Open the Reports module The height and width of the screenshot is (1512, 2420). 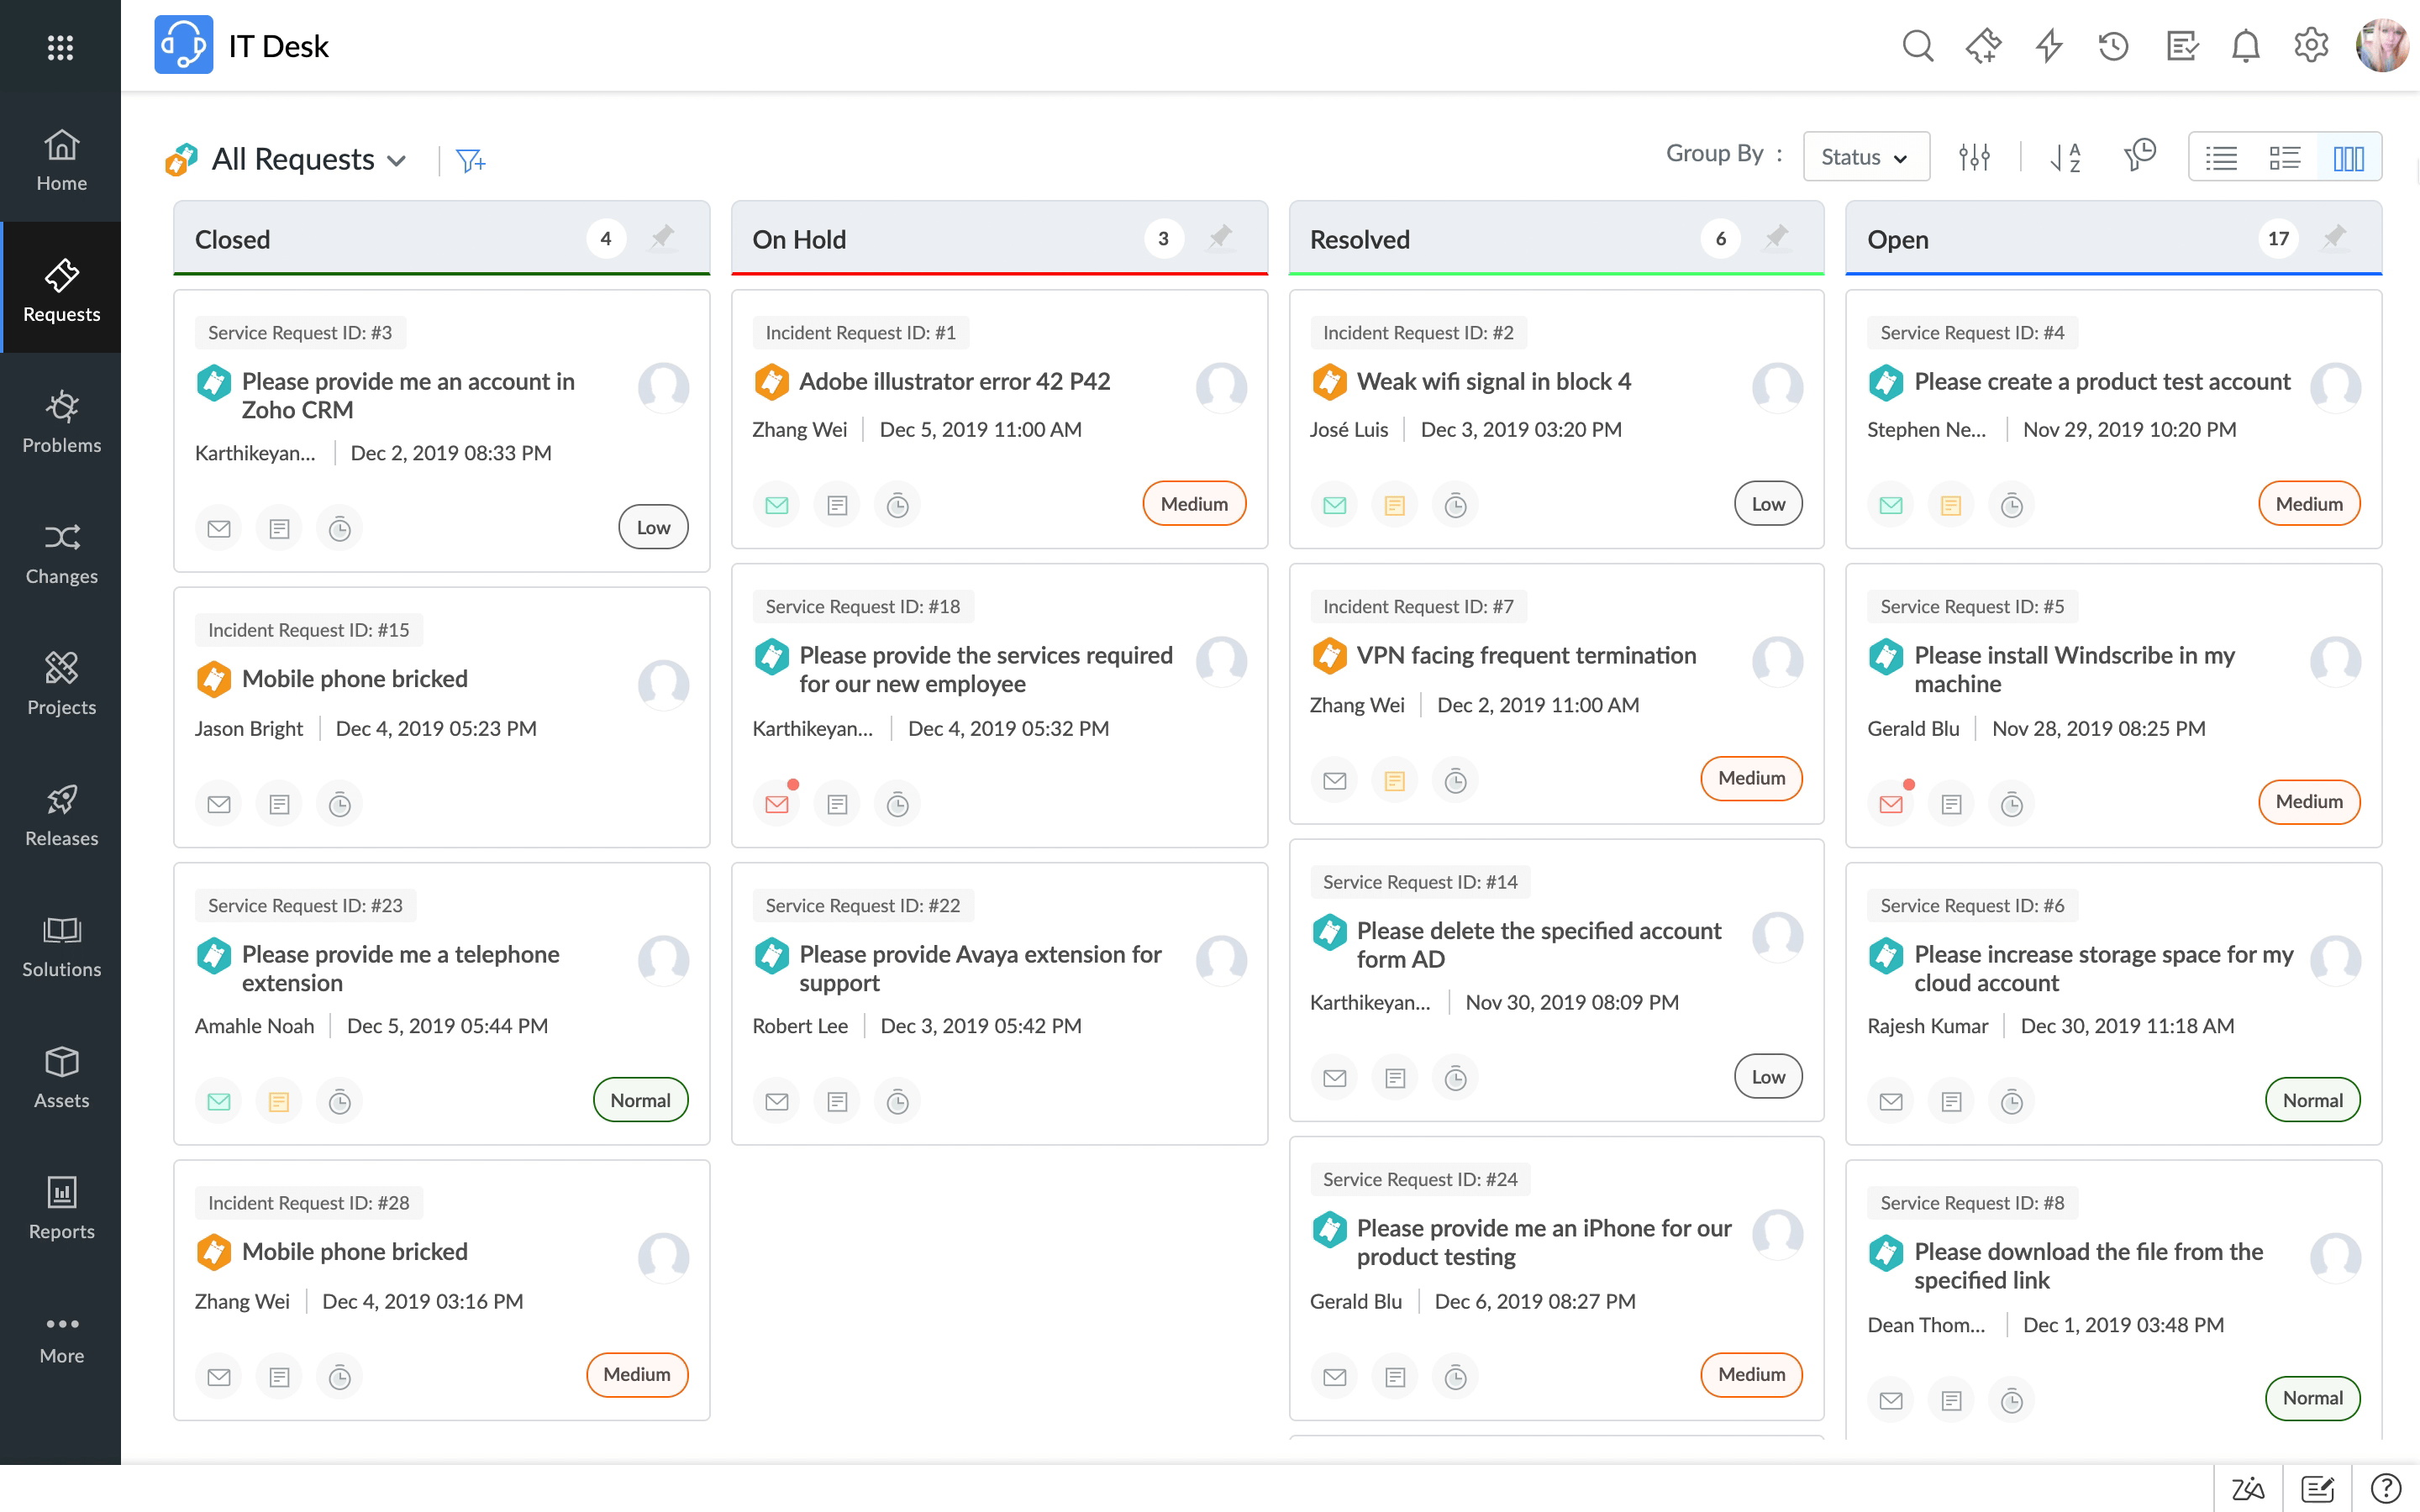tap(61, 1207)
